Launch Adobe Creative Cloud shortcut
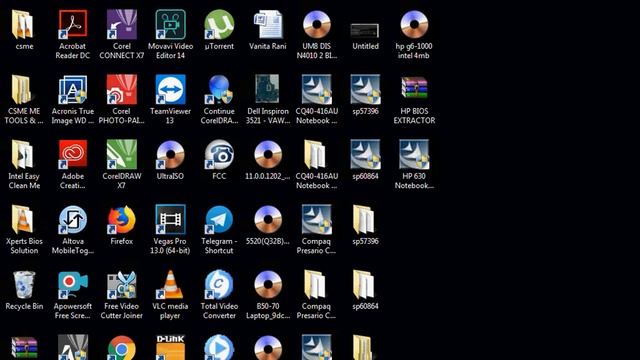 [73, 154]
